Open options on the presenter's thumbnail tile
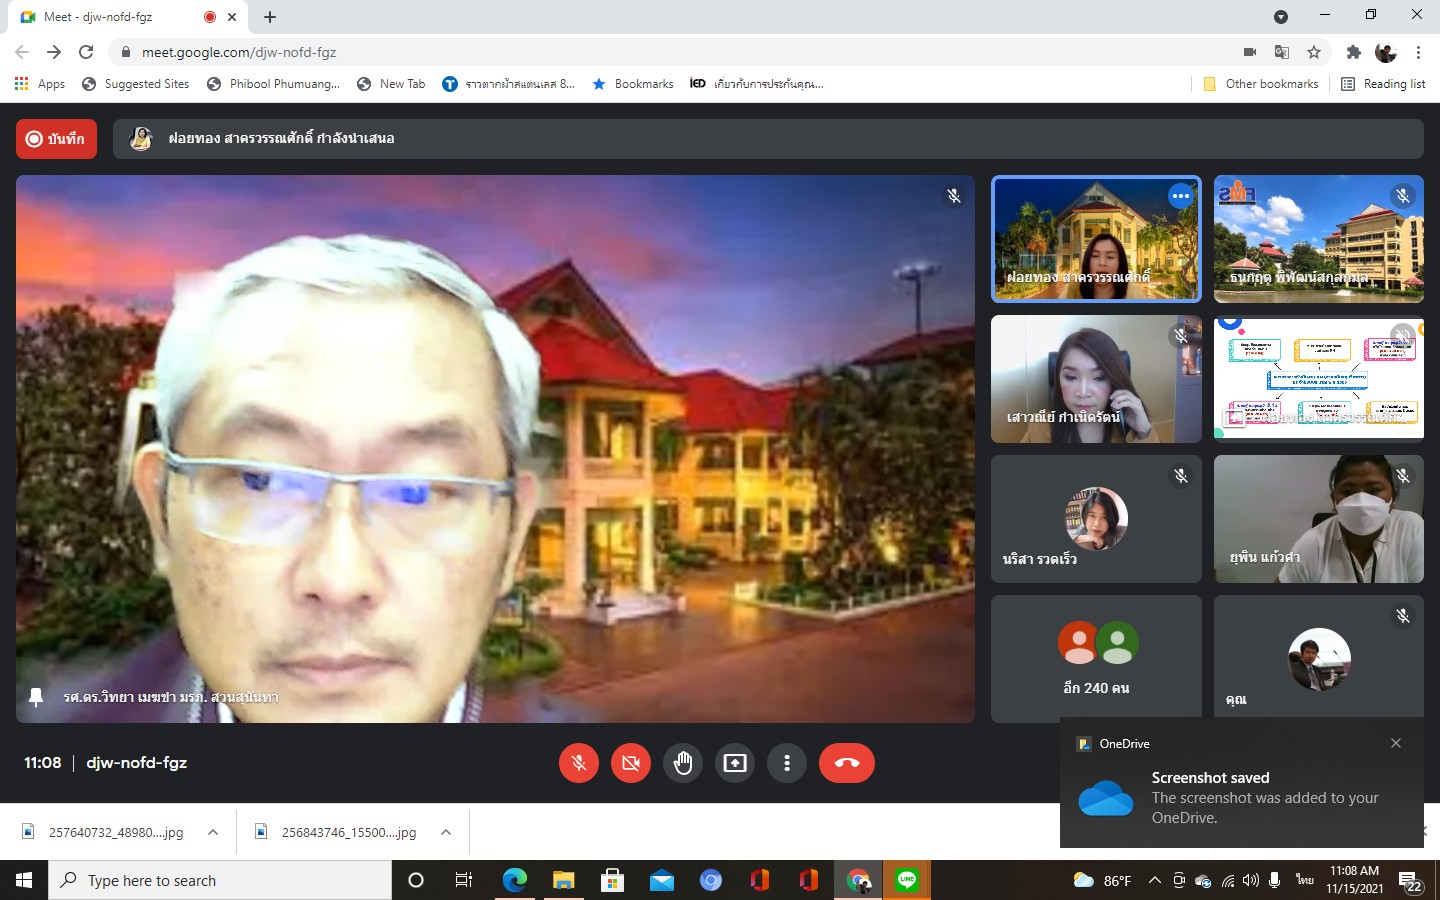 pos(1181,196)
